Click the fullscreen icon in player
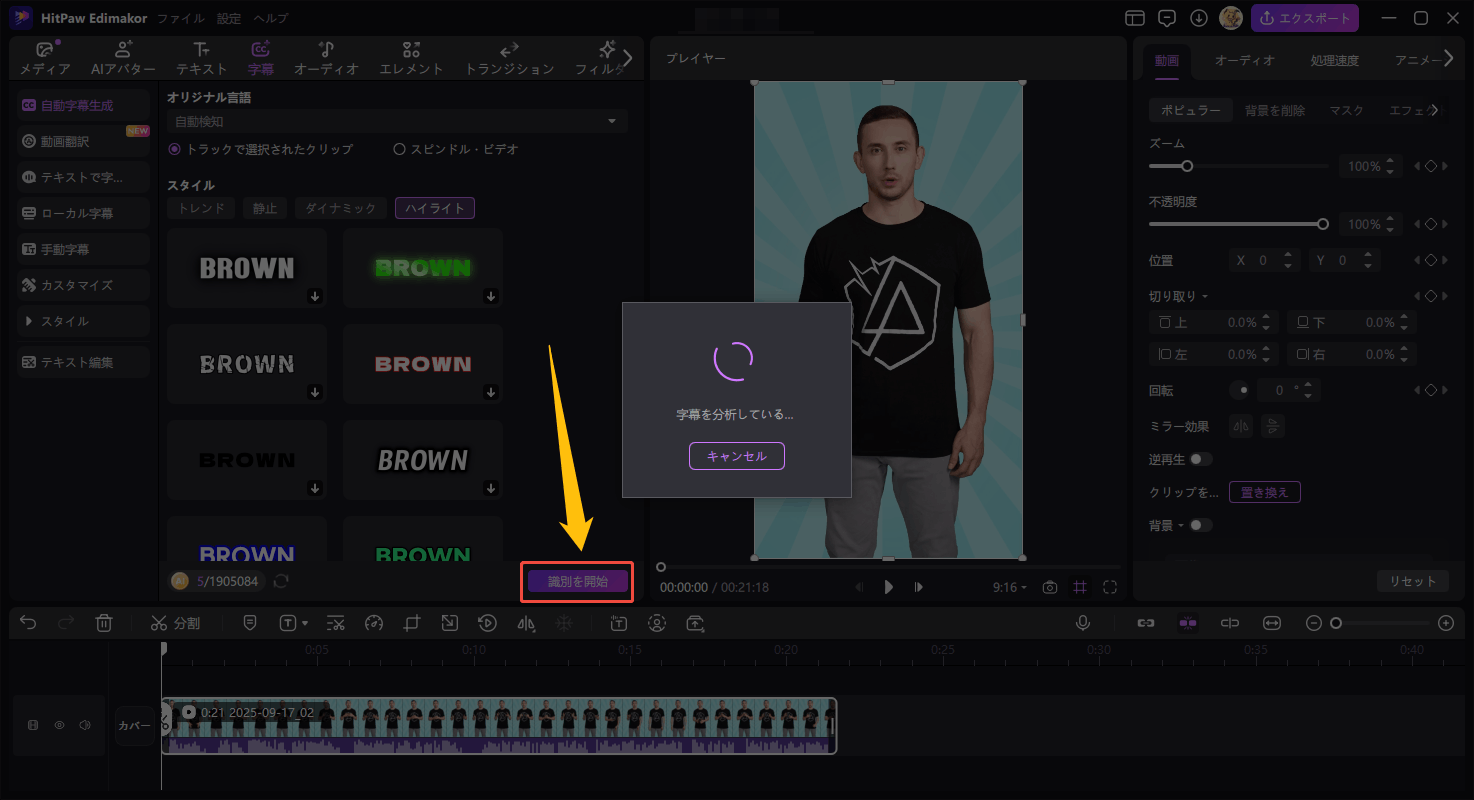The image size is (1474, 800). 1110,587
